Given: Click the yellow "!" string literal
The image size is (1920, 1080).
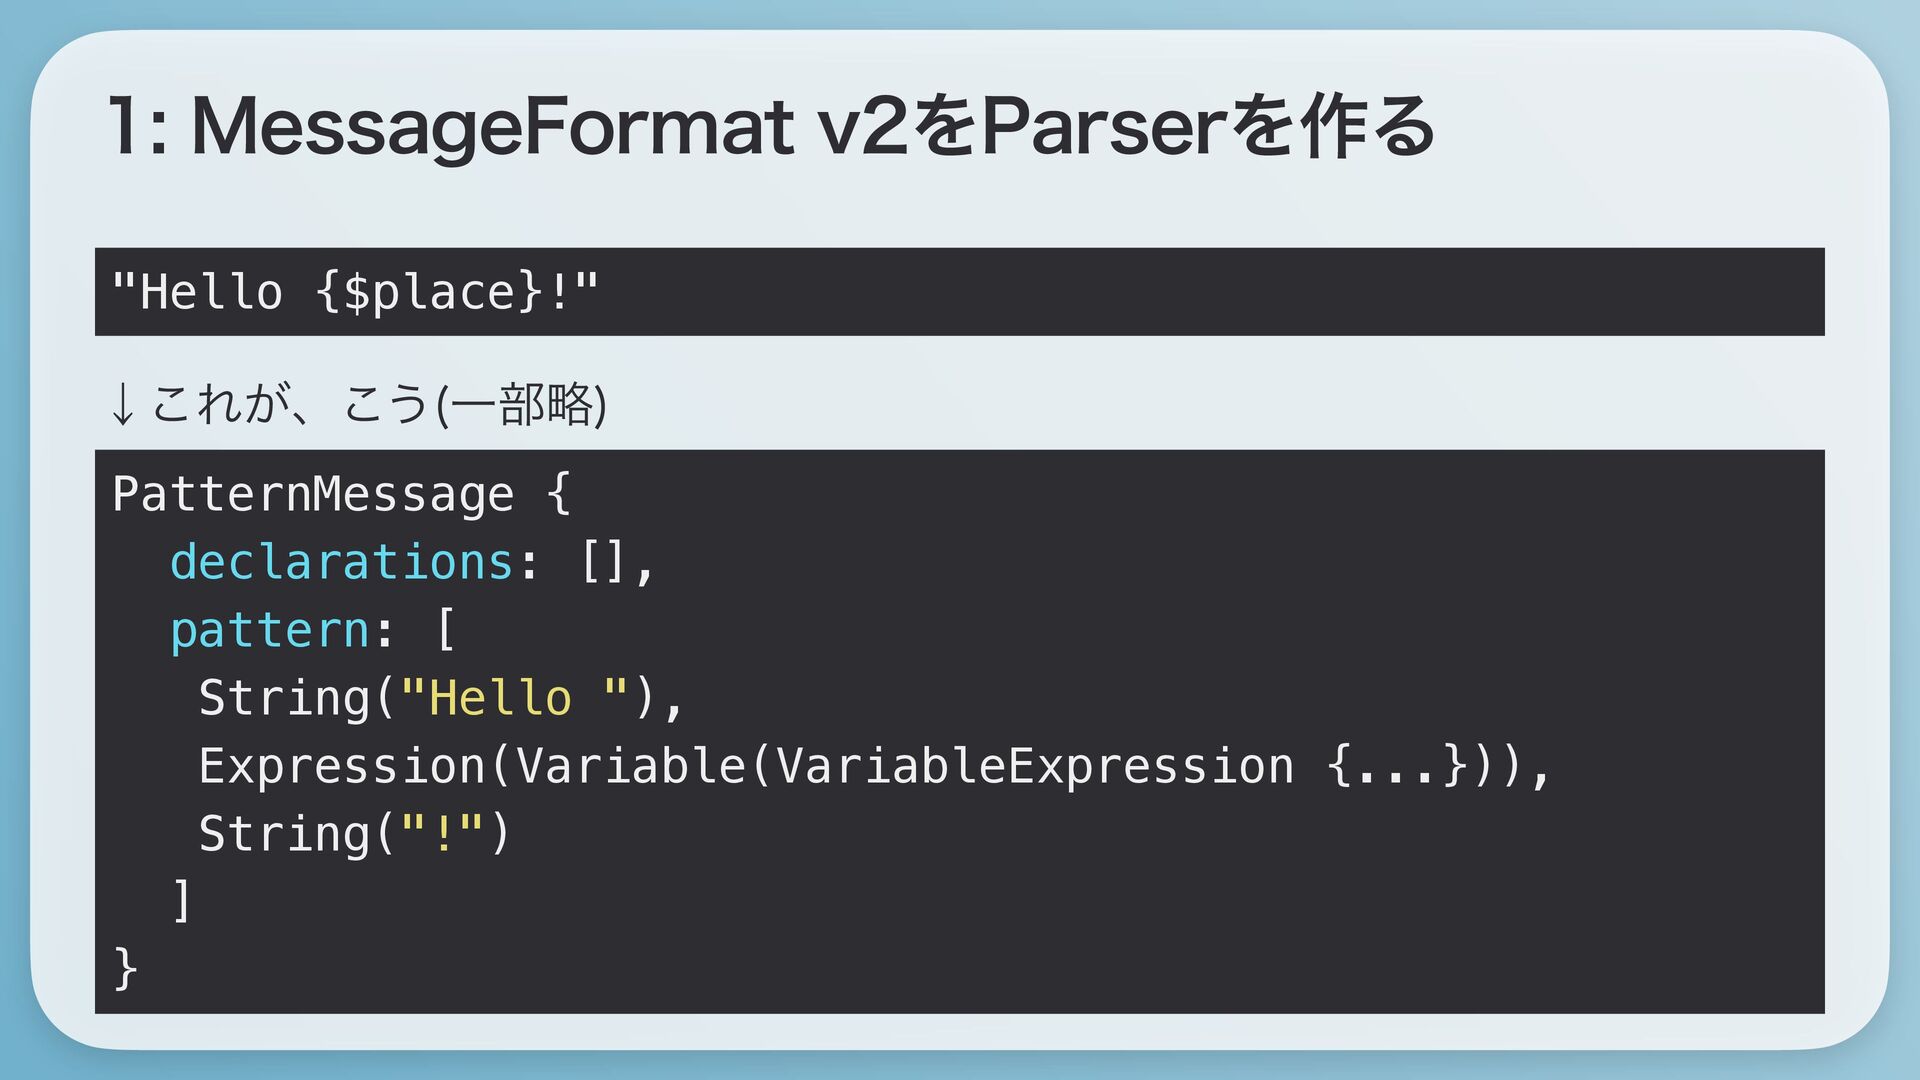Looking at the screenshot, I should pos(442,833).
